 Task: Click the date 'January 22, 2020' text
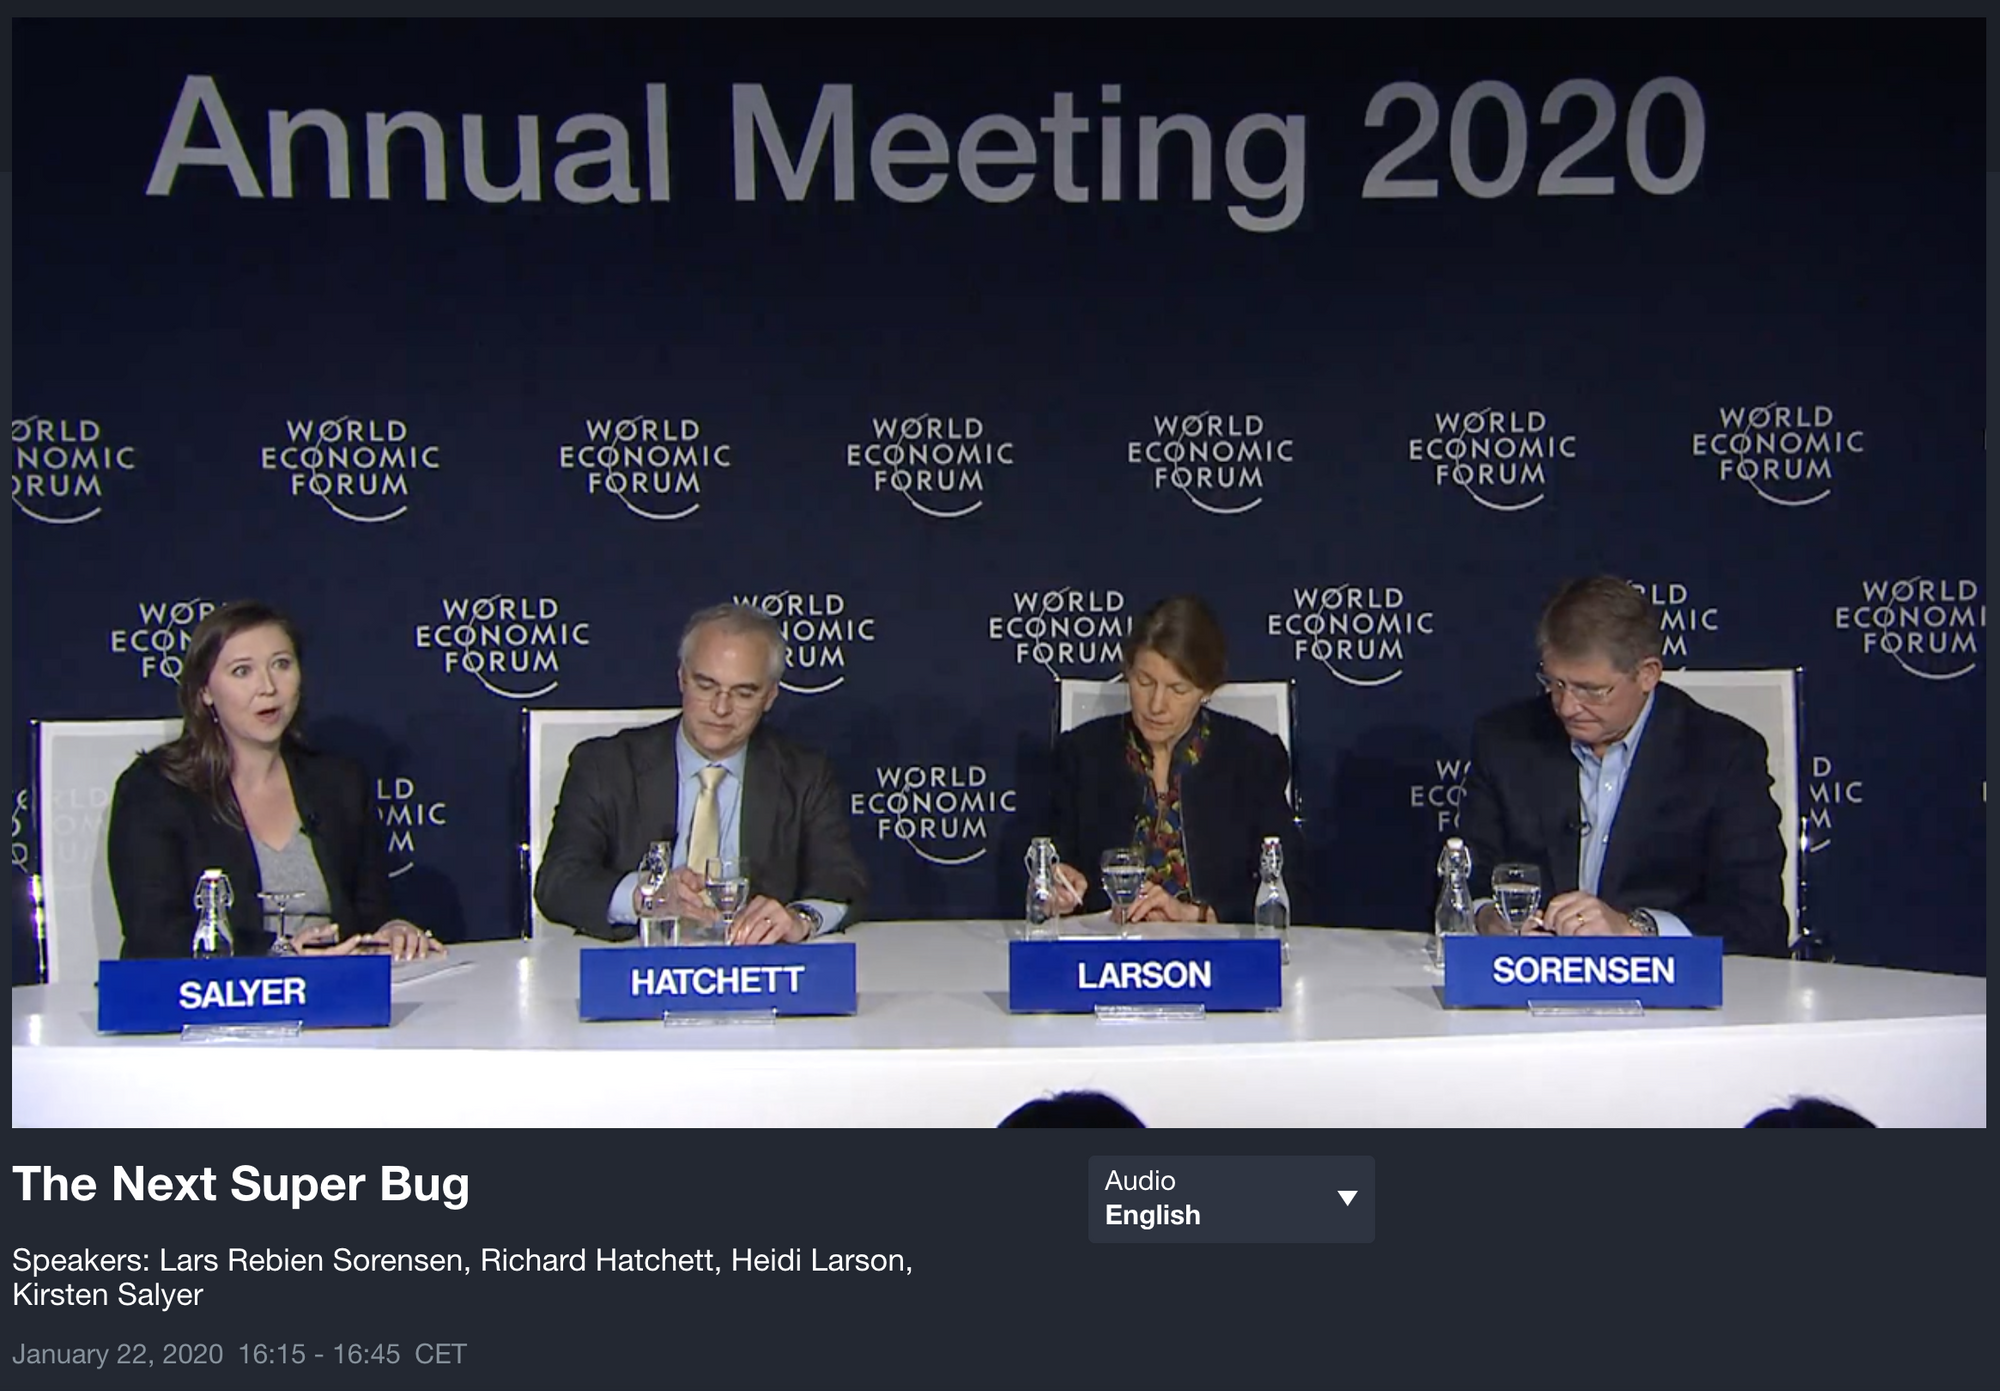pos(118,1354)
